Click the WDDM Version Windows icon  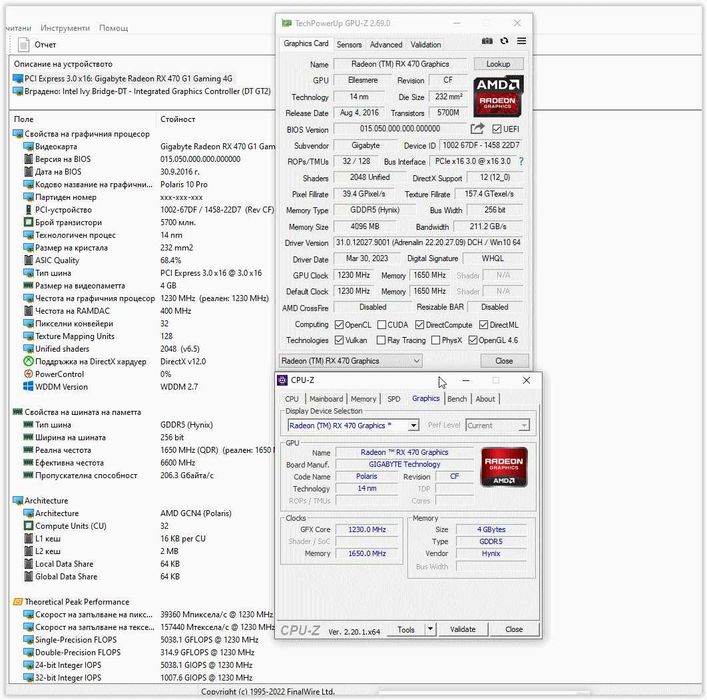(x=28, y=387)
